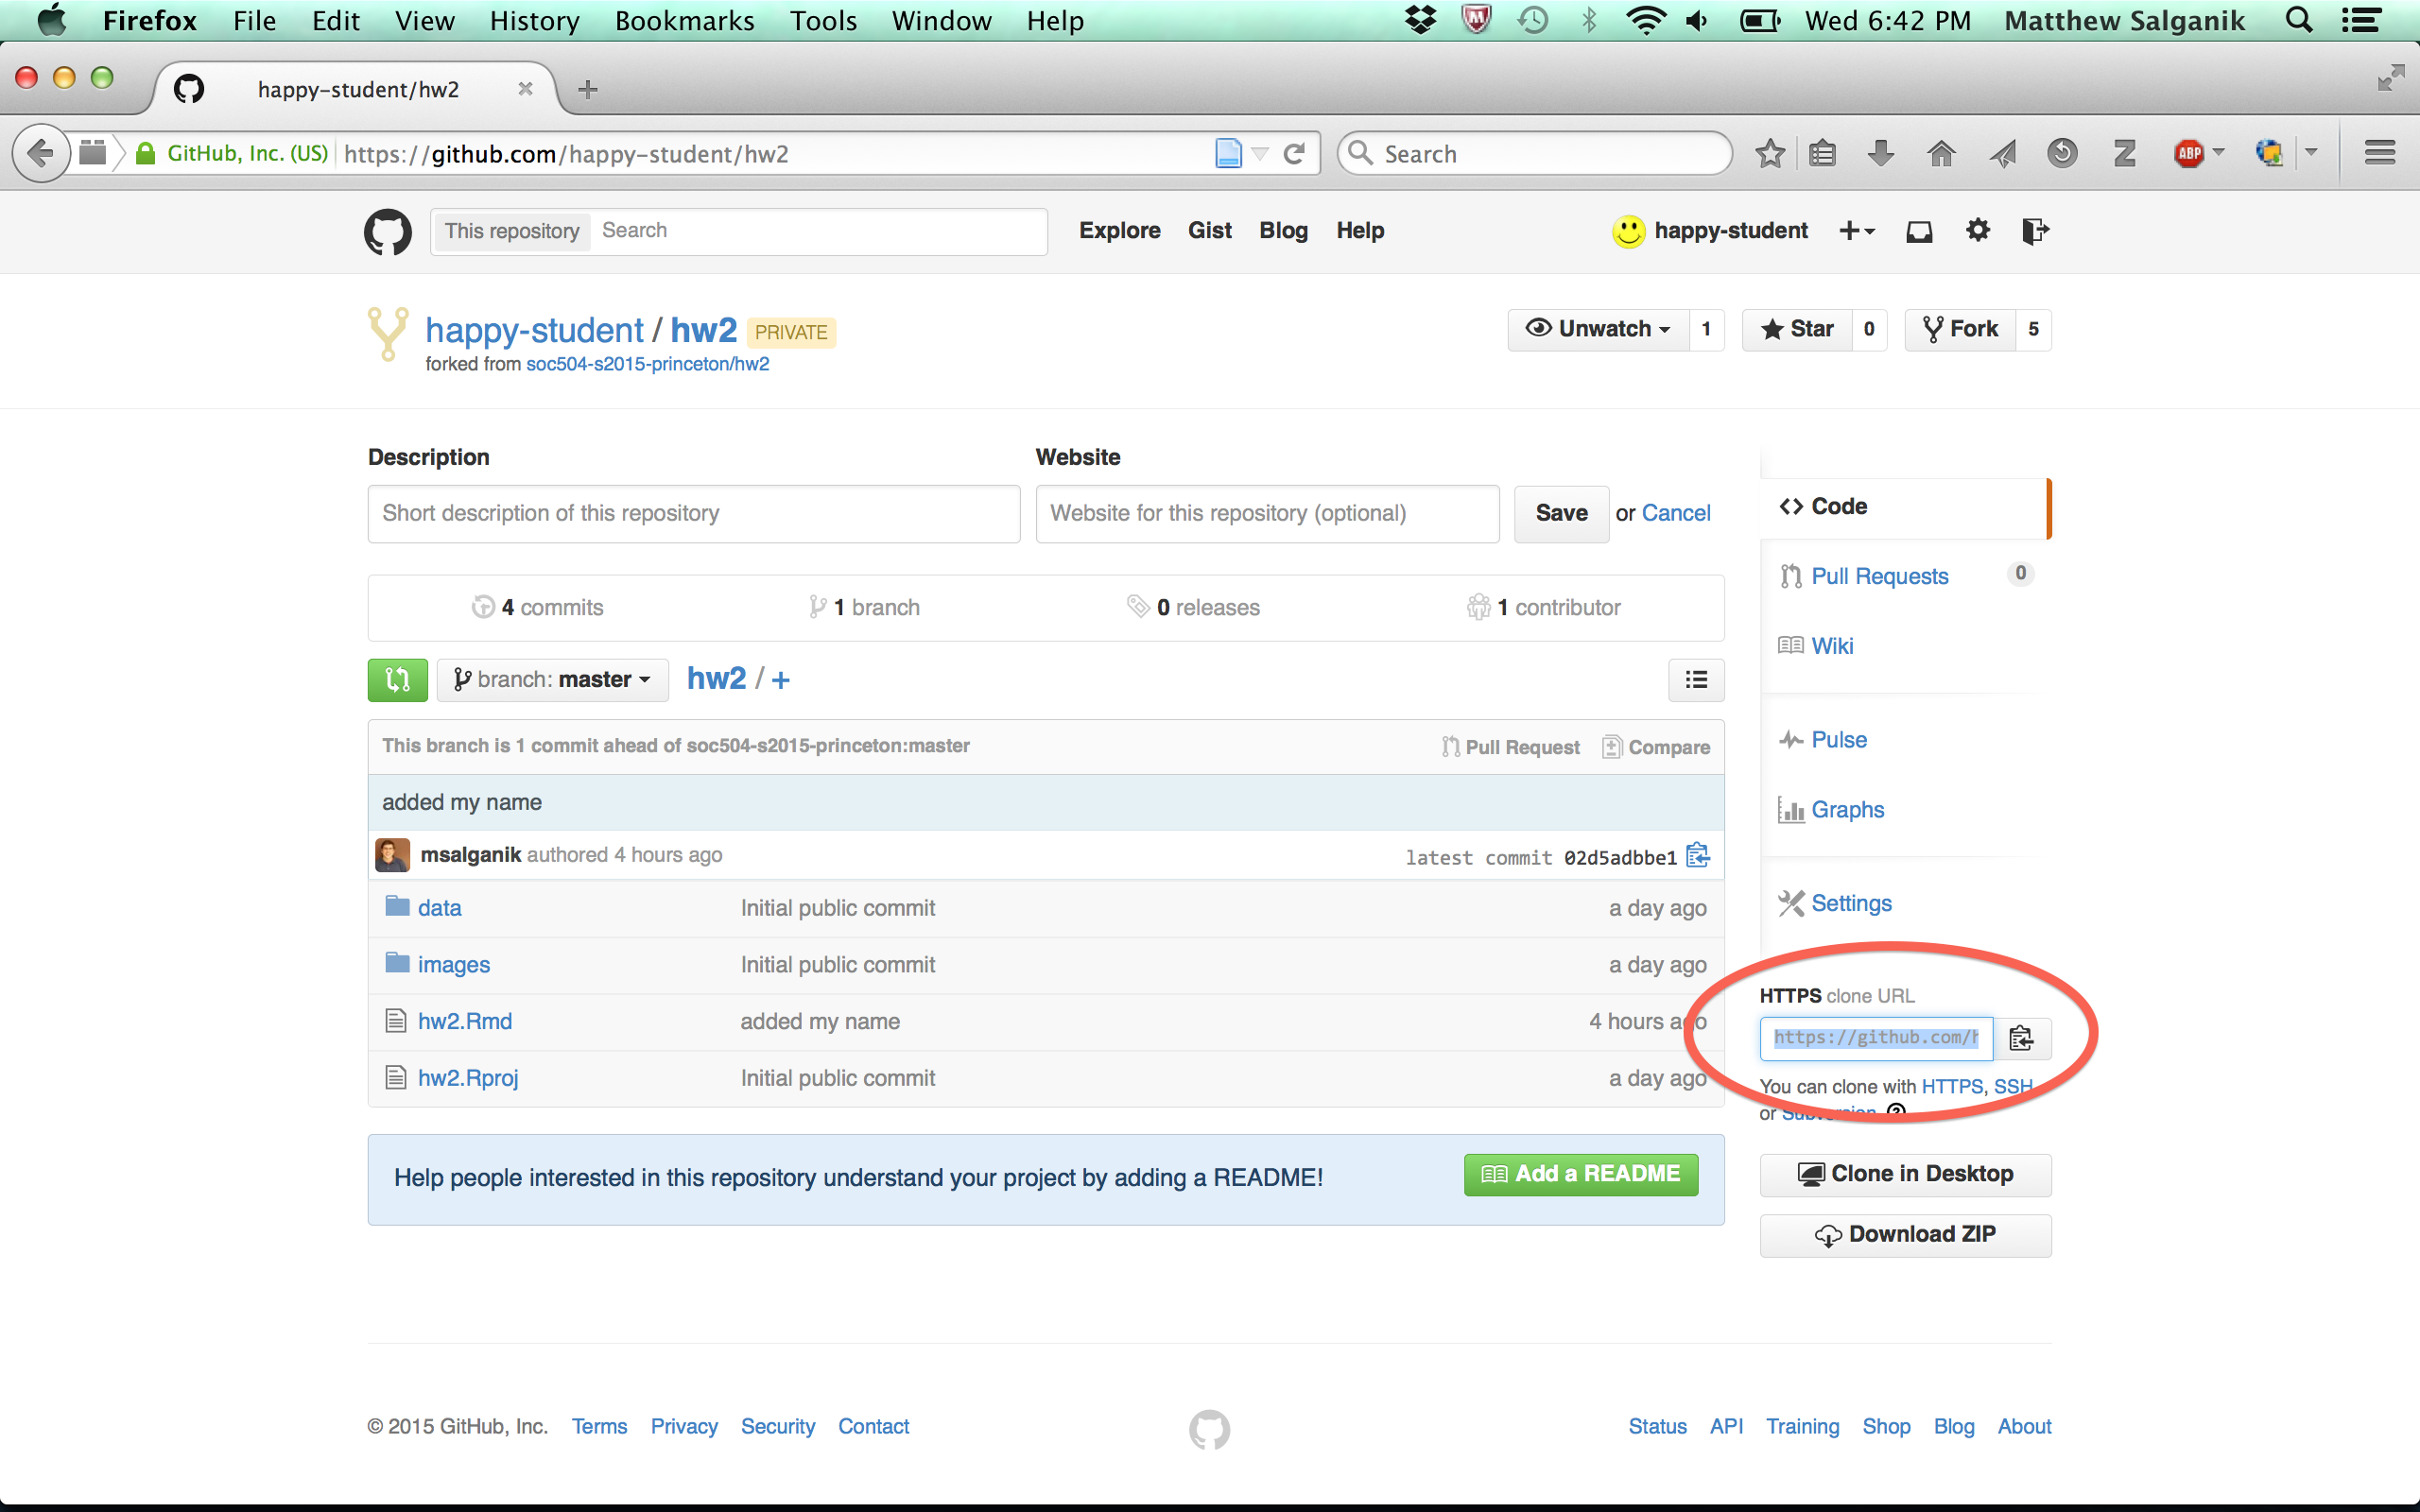
Task: Click the sign out icon
Action: [x=2034, y=231]
